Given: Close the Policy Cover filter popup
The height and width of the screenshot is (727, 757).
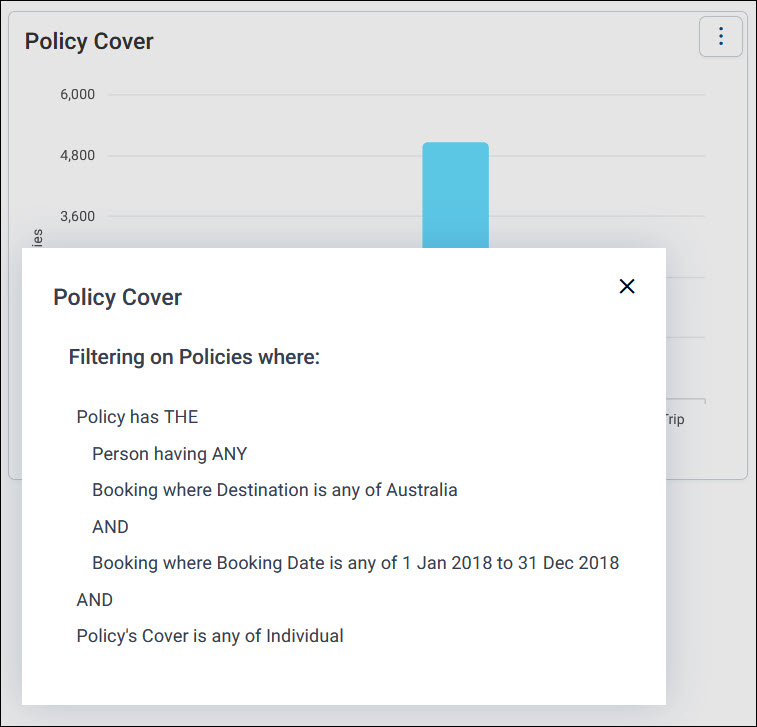Looking at the screenshot, I should (627, 286).
